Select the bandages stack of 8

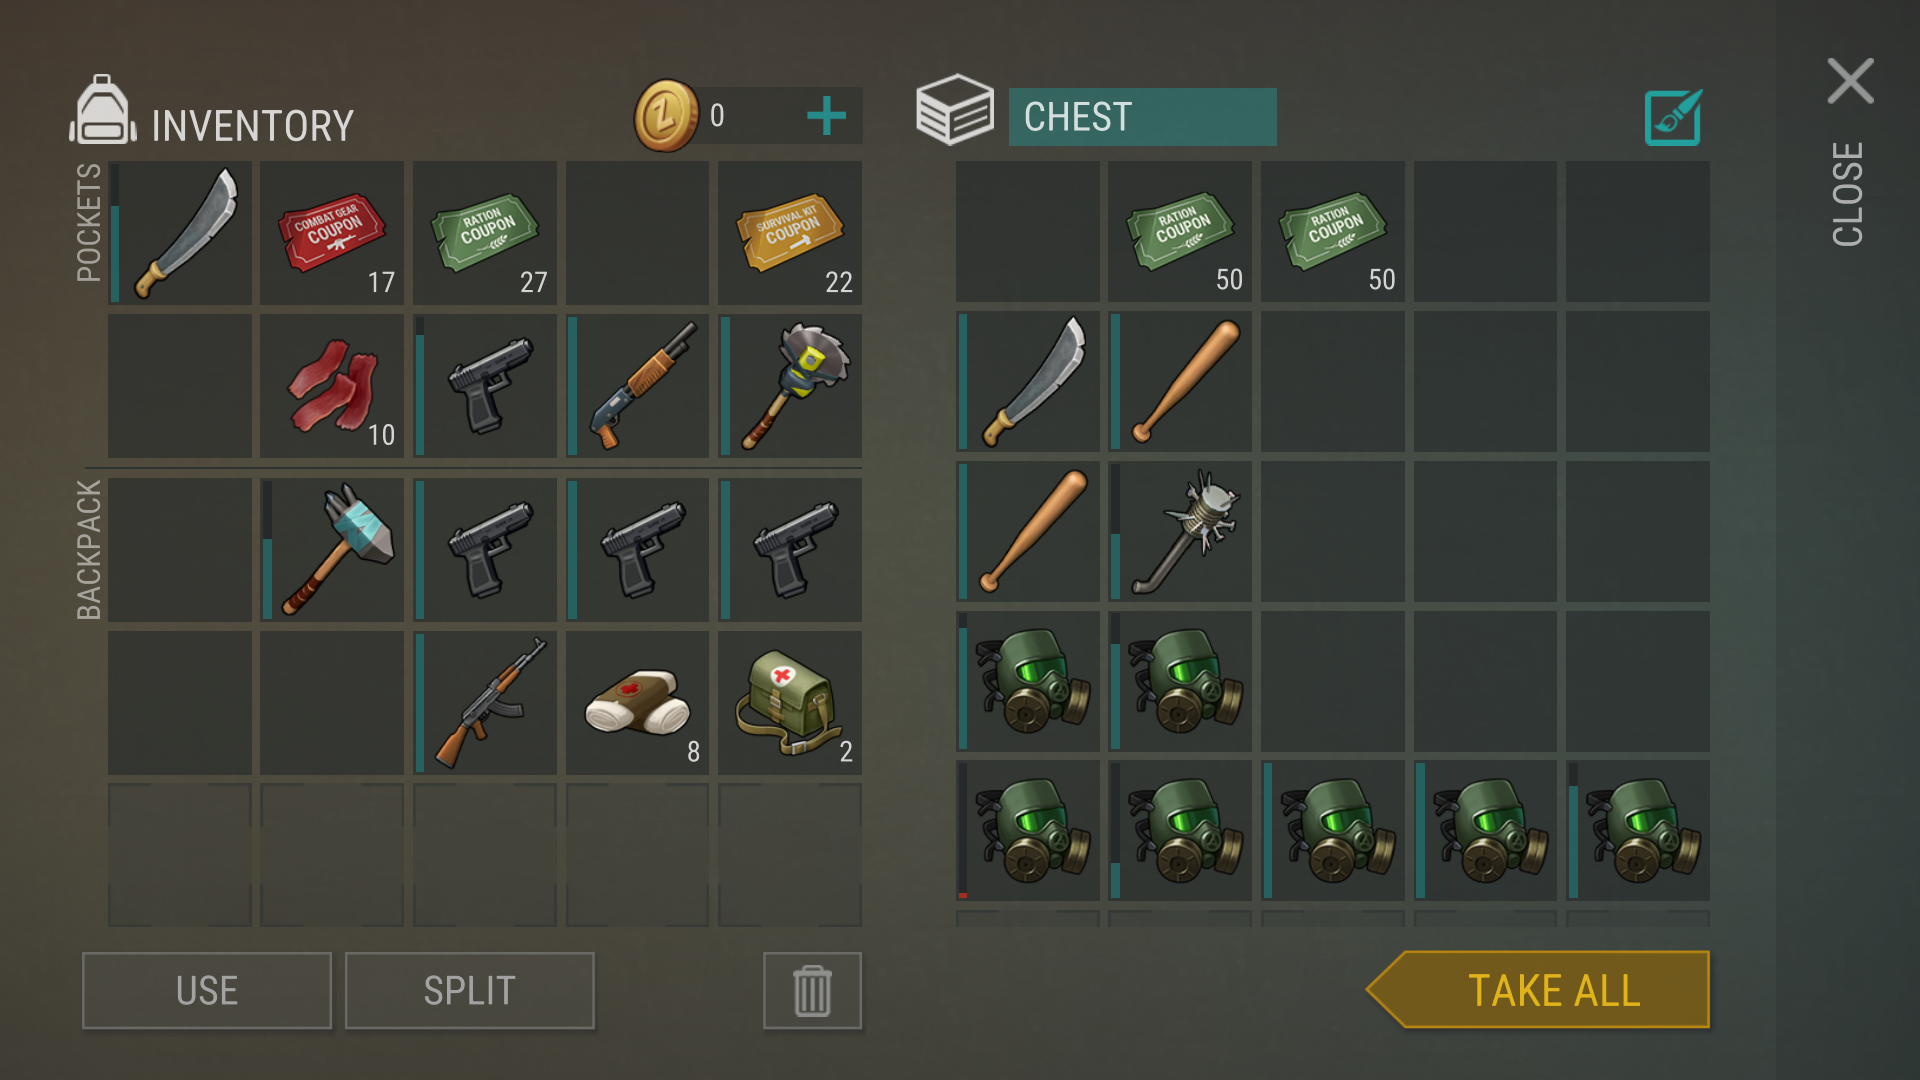coord(637,702)
